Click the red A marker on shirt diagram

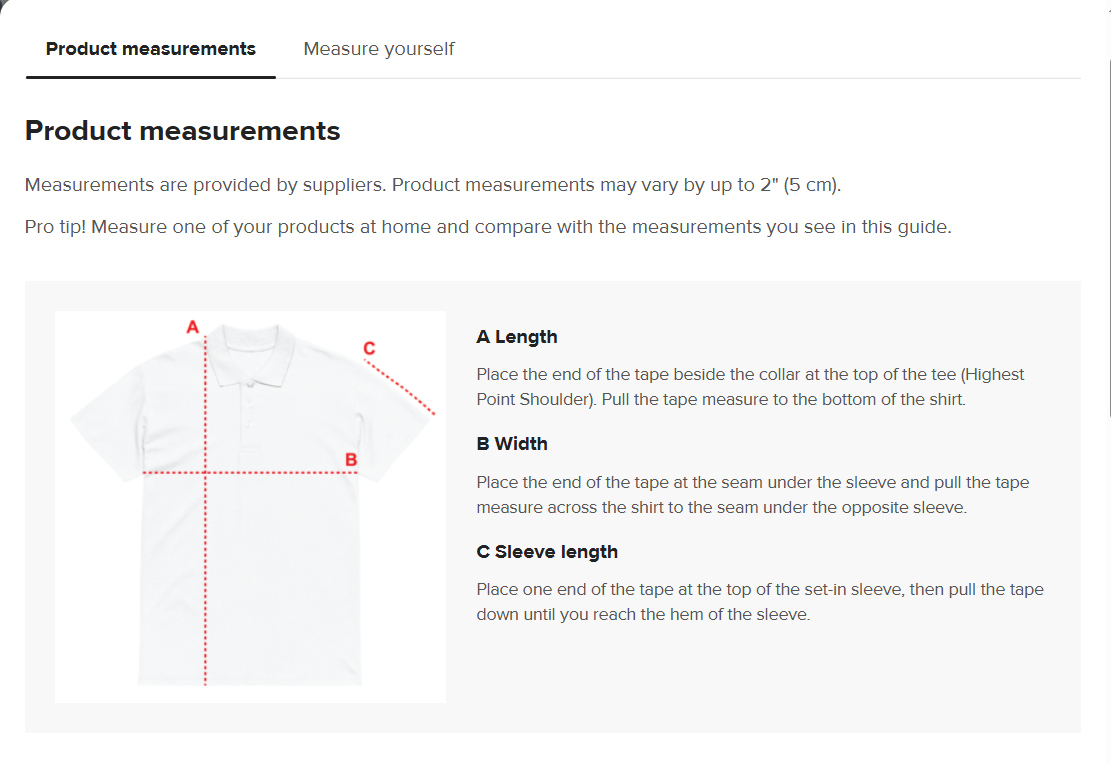pos(193,327)
